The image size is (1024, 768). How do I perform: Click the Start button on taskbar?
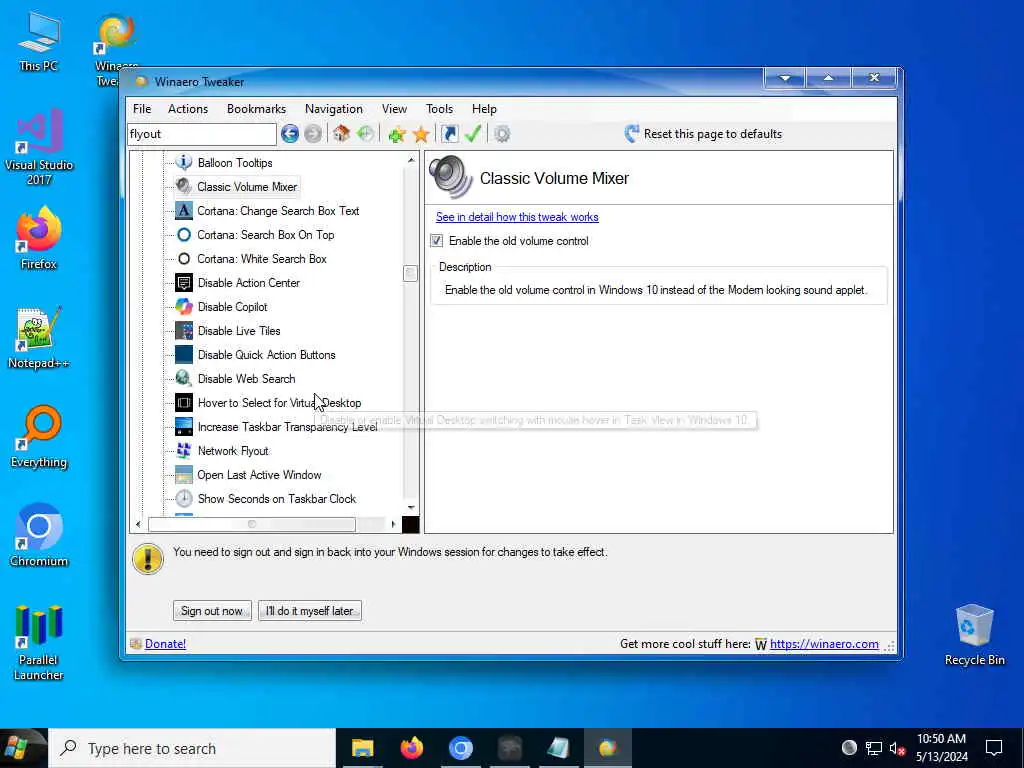click(x=18, y=748)
